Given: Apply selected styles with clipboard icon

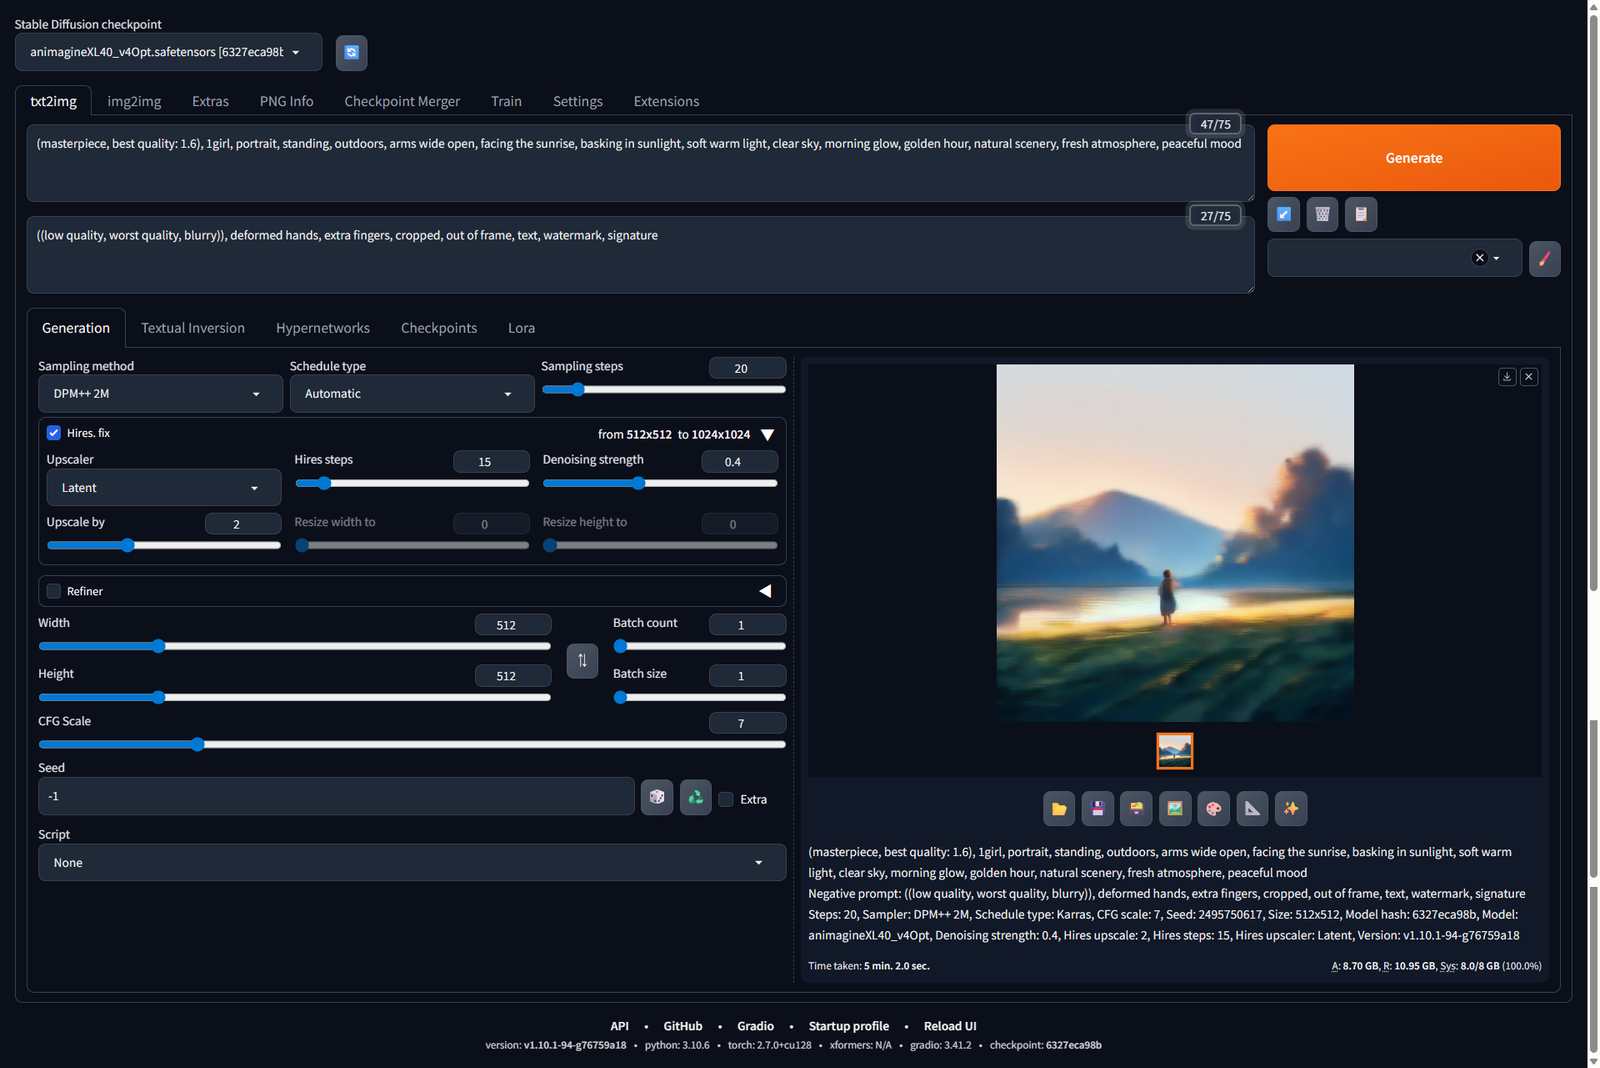Looking at the screenshot, I should click(x=1361, y=214).
